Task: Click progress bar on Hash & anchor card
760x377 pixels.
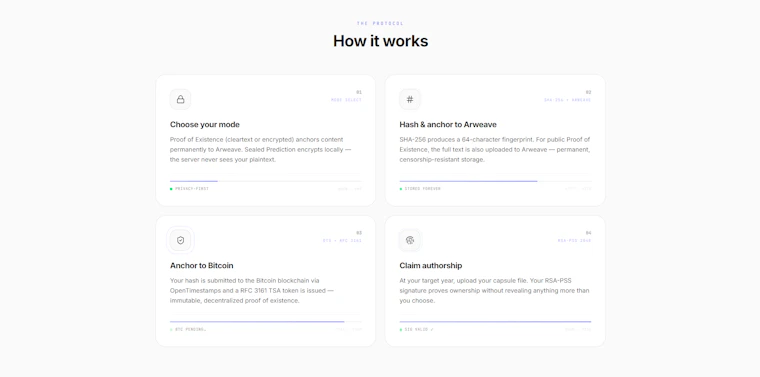Action: point(495,181)
